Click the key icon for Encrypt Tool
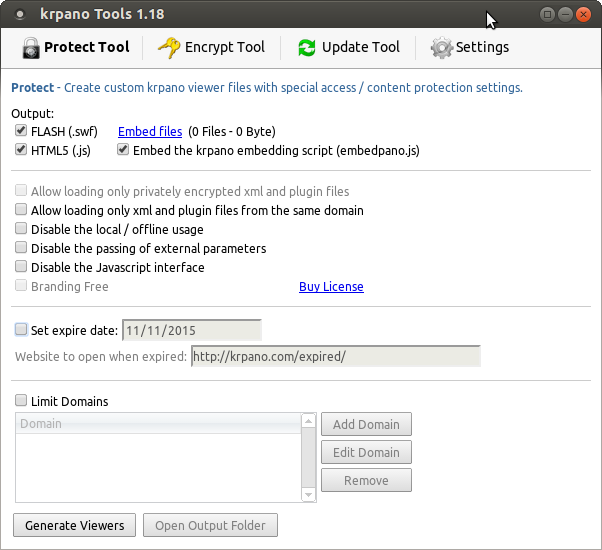 tap(168, 48)
